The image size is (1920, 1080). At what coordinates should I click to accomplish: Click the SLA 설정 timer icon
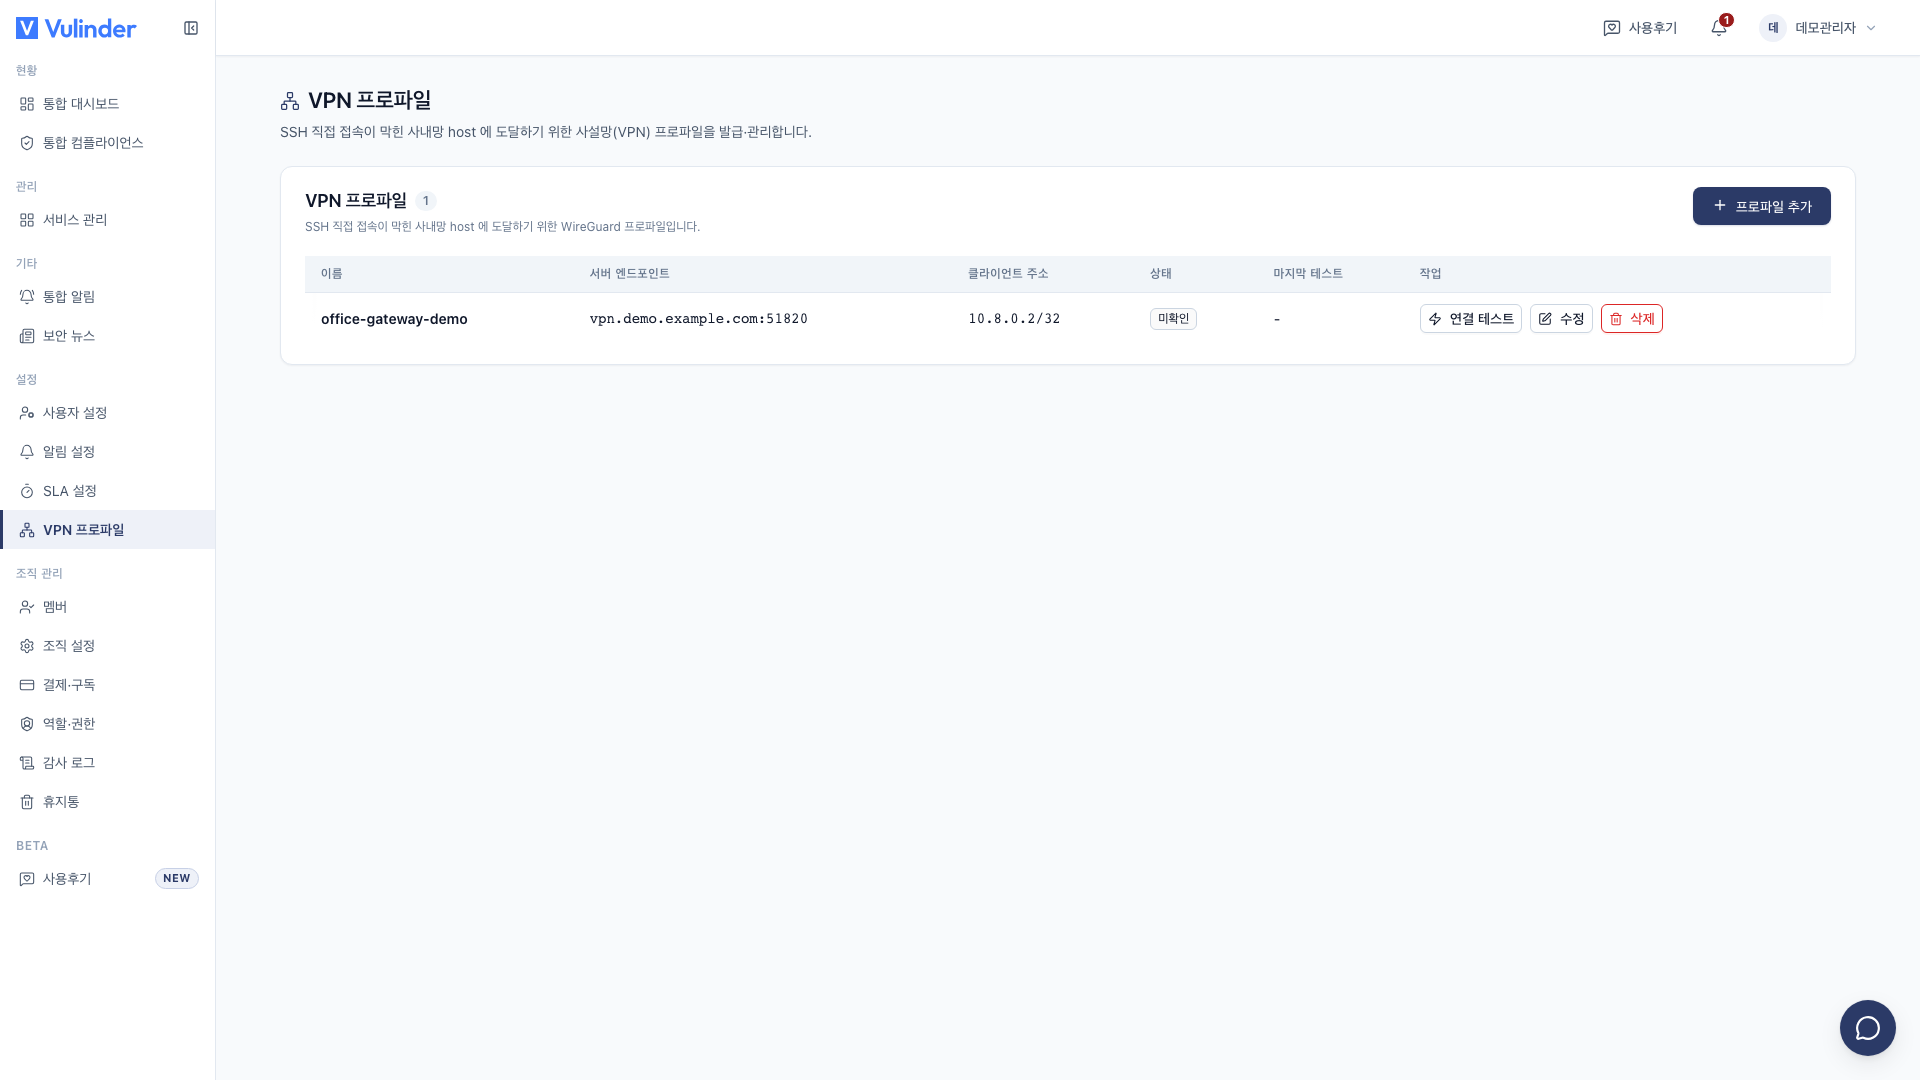[27, 491]
